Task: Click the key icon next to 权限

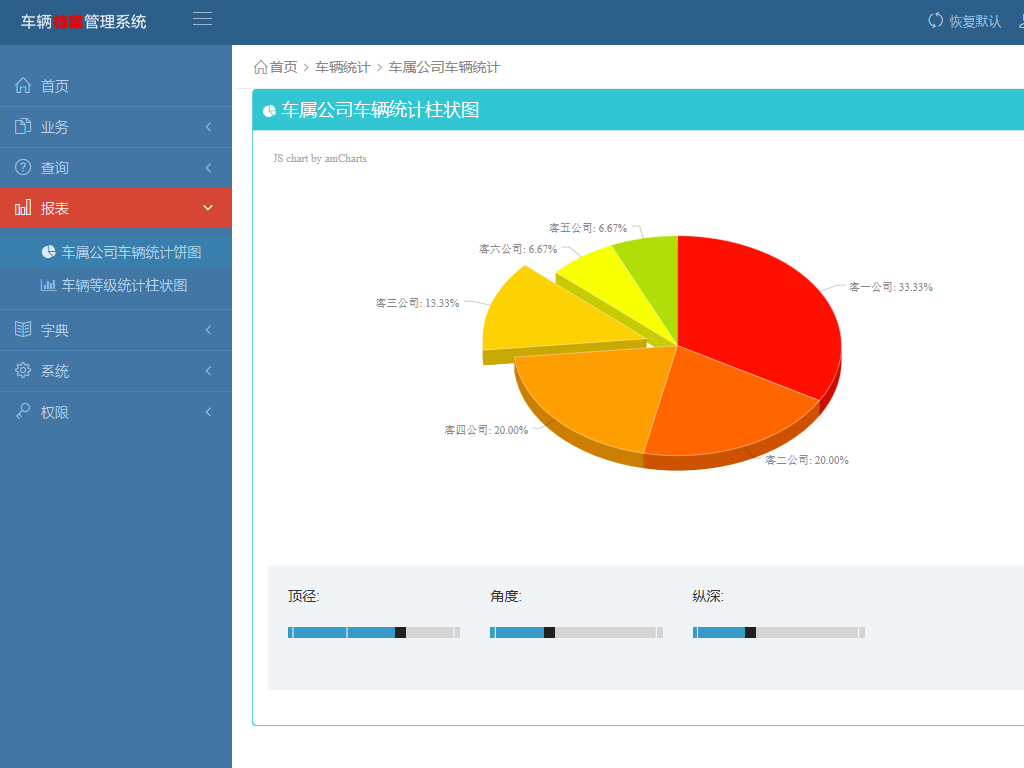Action: tap(23, 410)
